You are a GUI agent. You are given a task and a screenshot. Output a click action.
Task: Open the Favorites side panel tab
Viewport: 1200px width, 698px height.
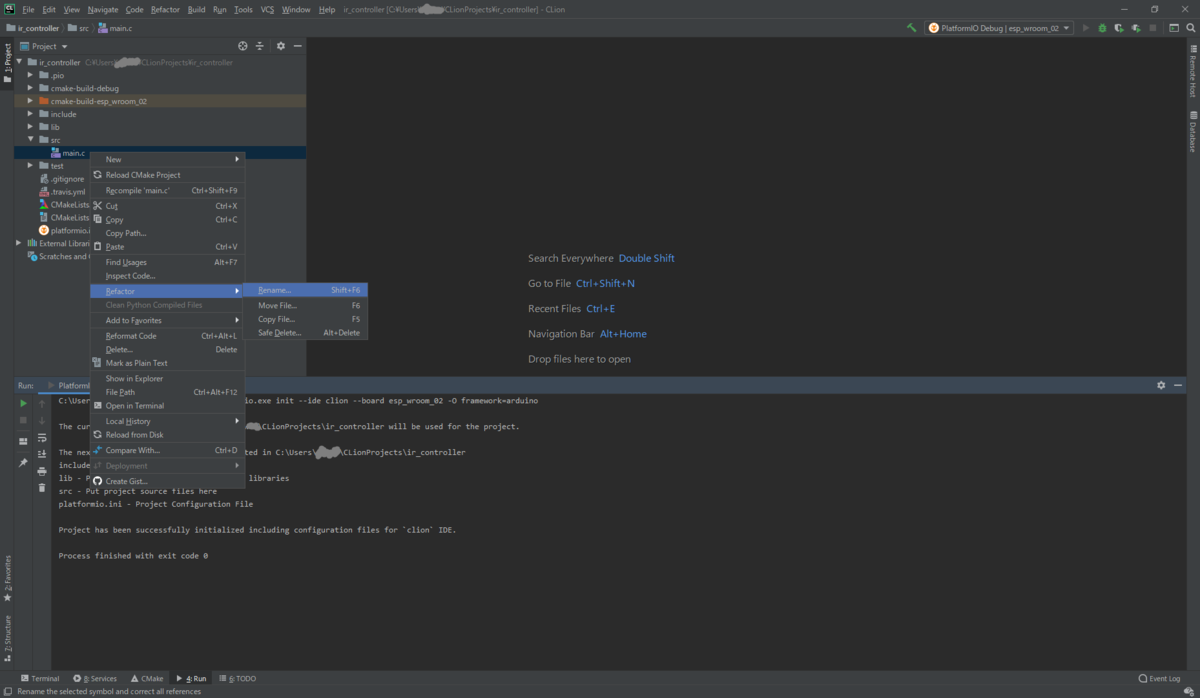click(7, 577)
